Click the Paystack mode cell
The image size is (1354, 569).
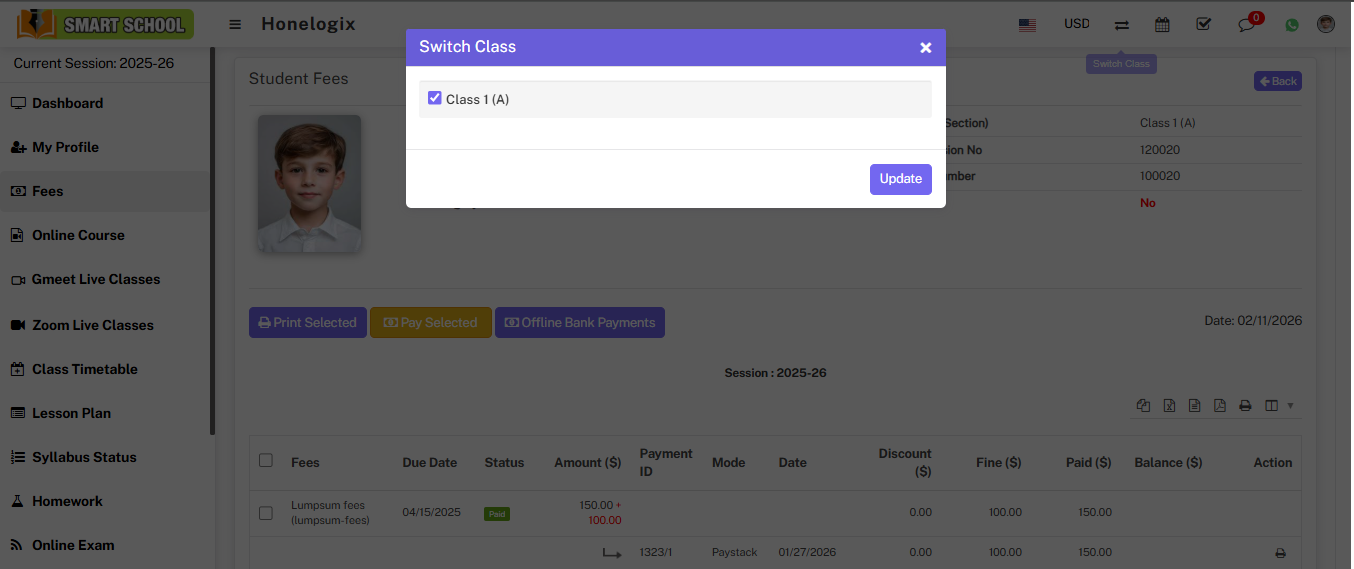coord(735,552)
